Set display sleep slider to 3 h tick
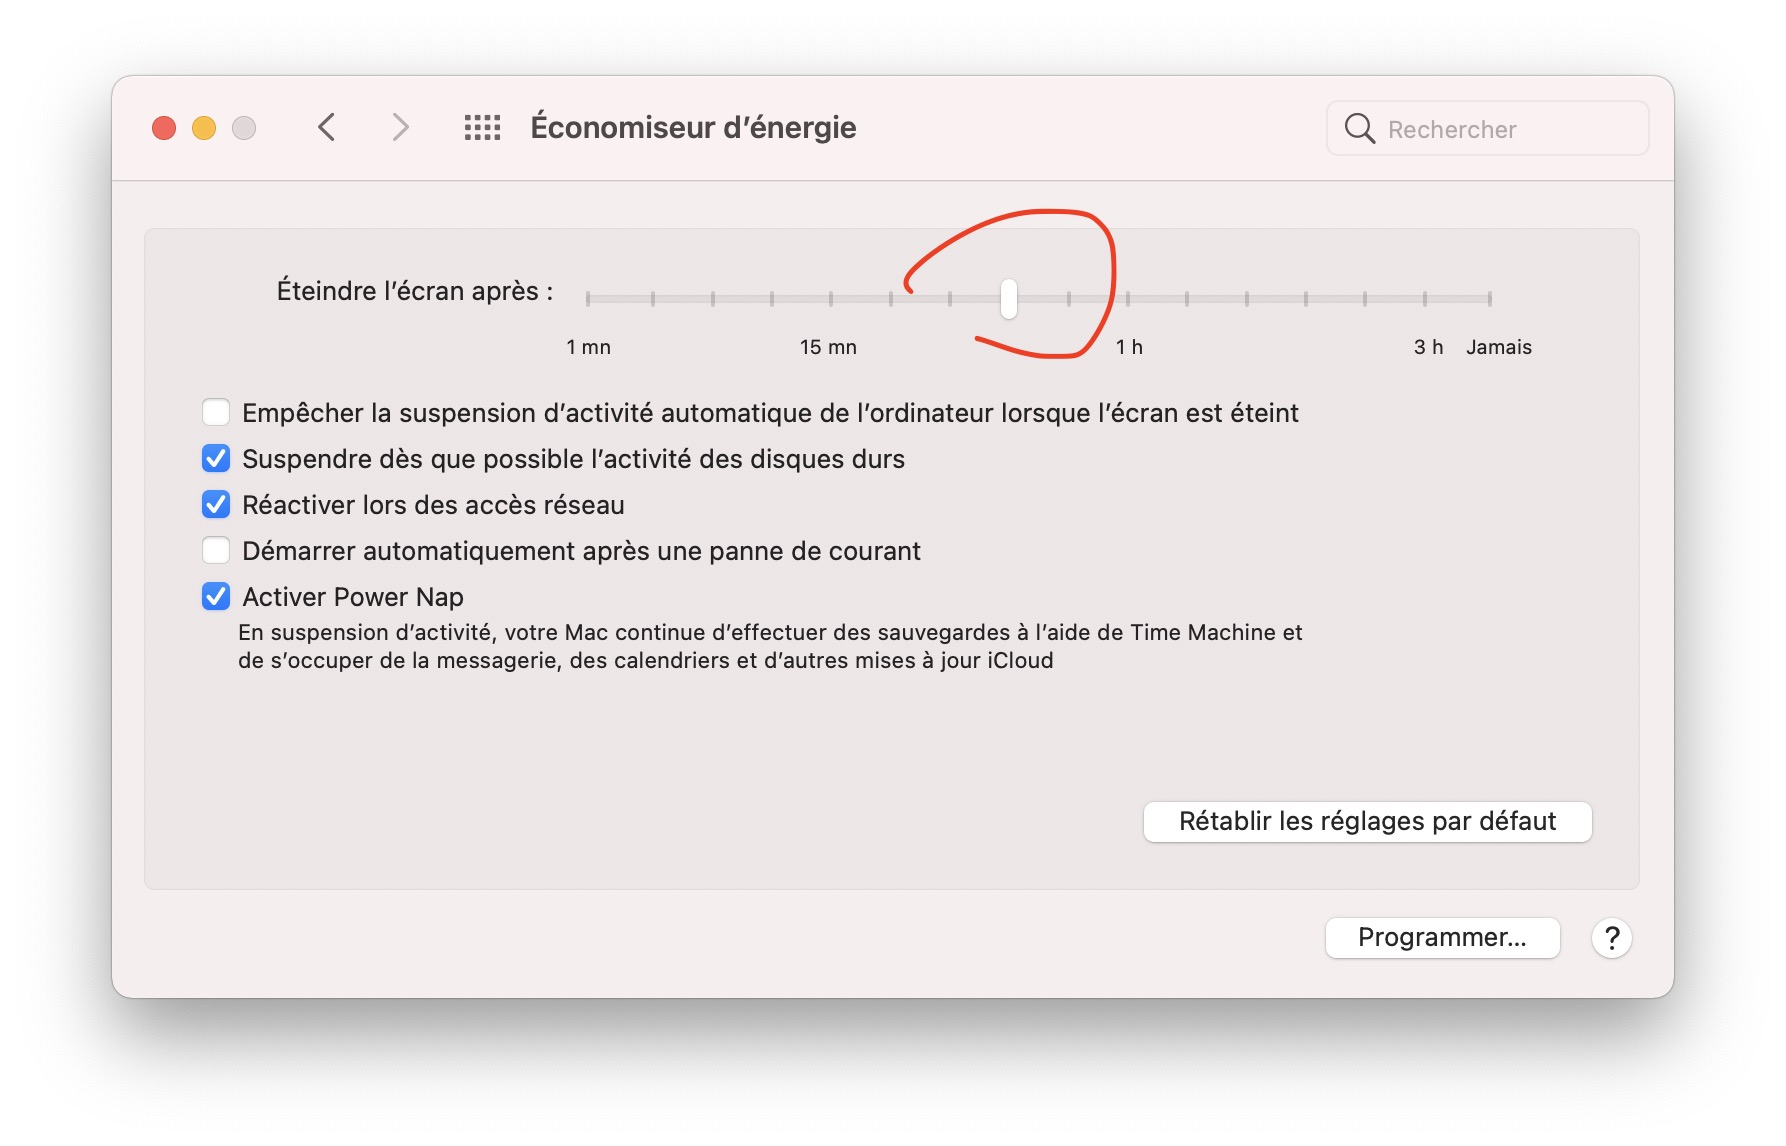 pyautogui.click(x=1425, y=298)
